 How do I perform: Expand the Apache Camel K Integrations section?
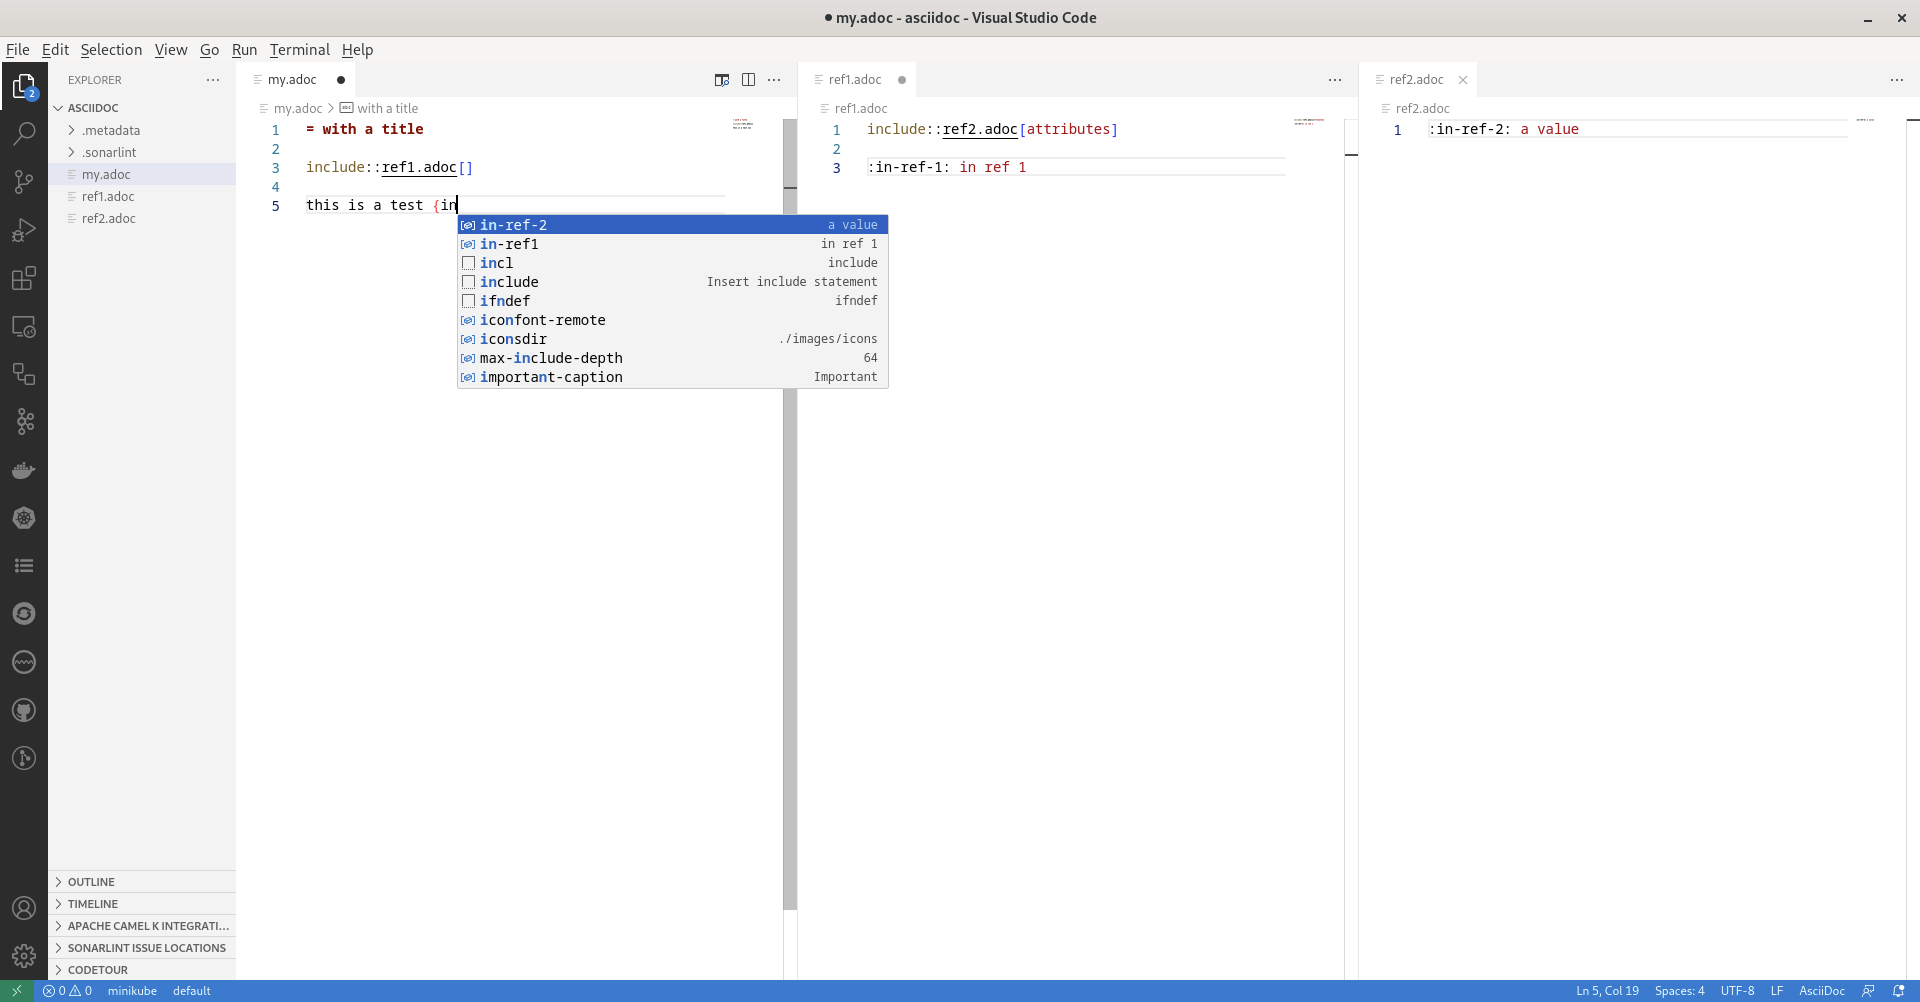[x=143, y=925]
